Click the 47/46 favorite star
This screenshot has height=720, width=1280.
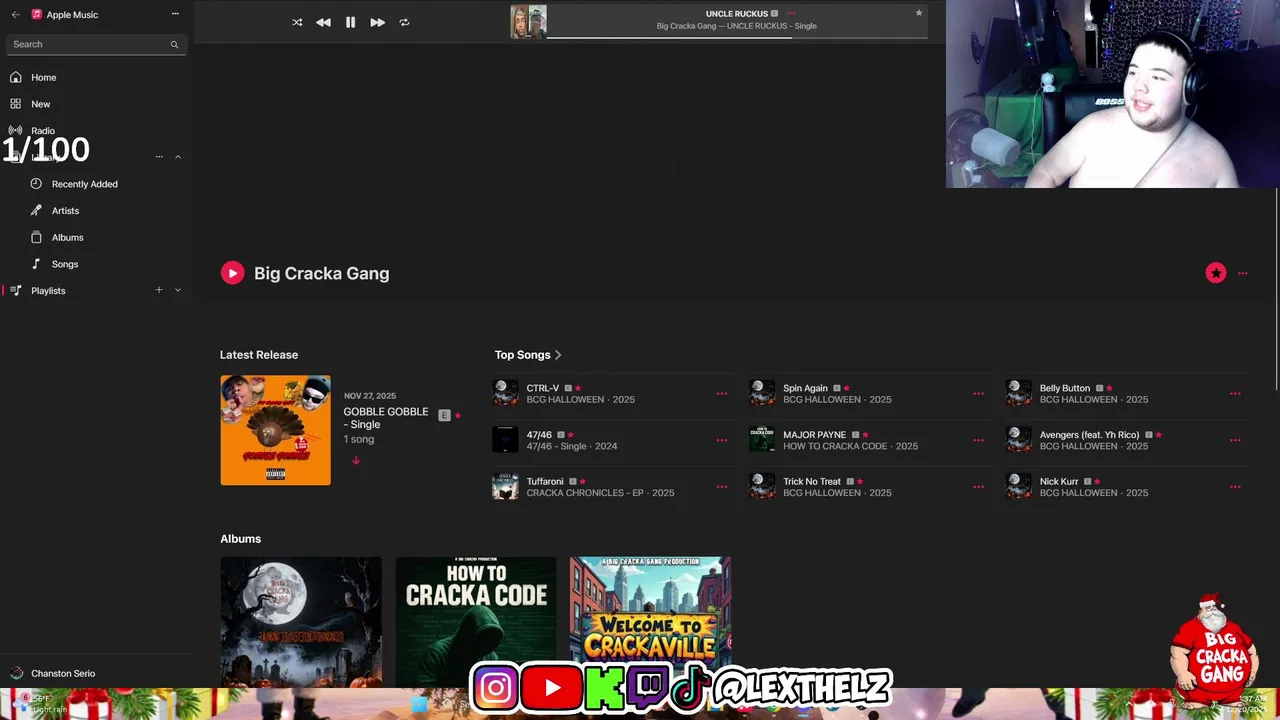point(570,435)
